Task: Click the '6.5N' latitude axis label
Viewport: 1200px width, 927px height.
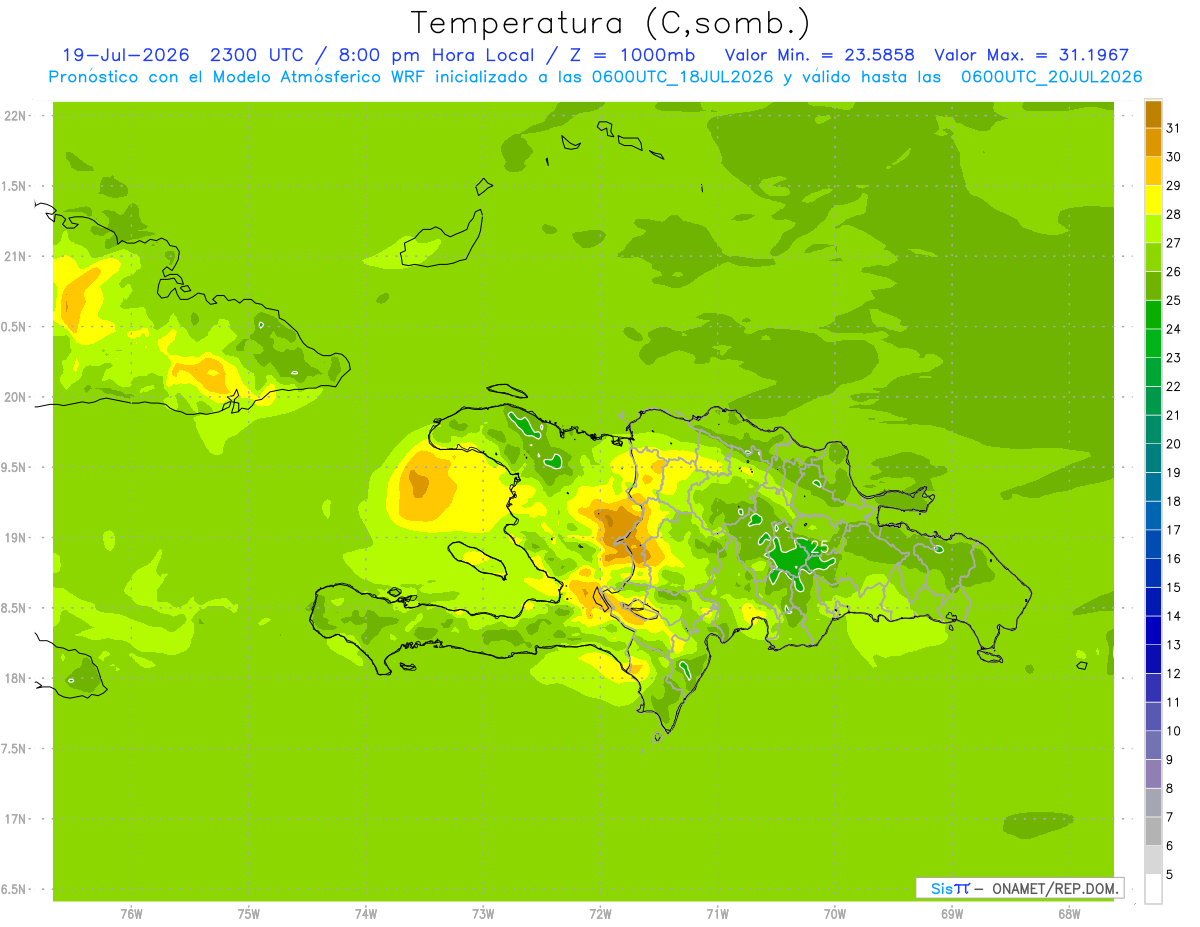Action: pyautogui.click(x=15, y=889)
